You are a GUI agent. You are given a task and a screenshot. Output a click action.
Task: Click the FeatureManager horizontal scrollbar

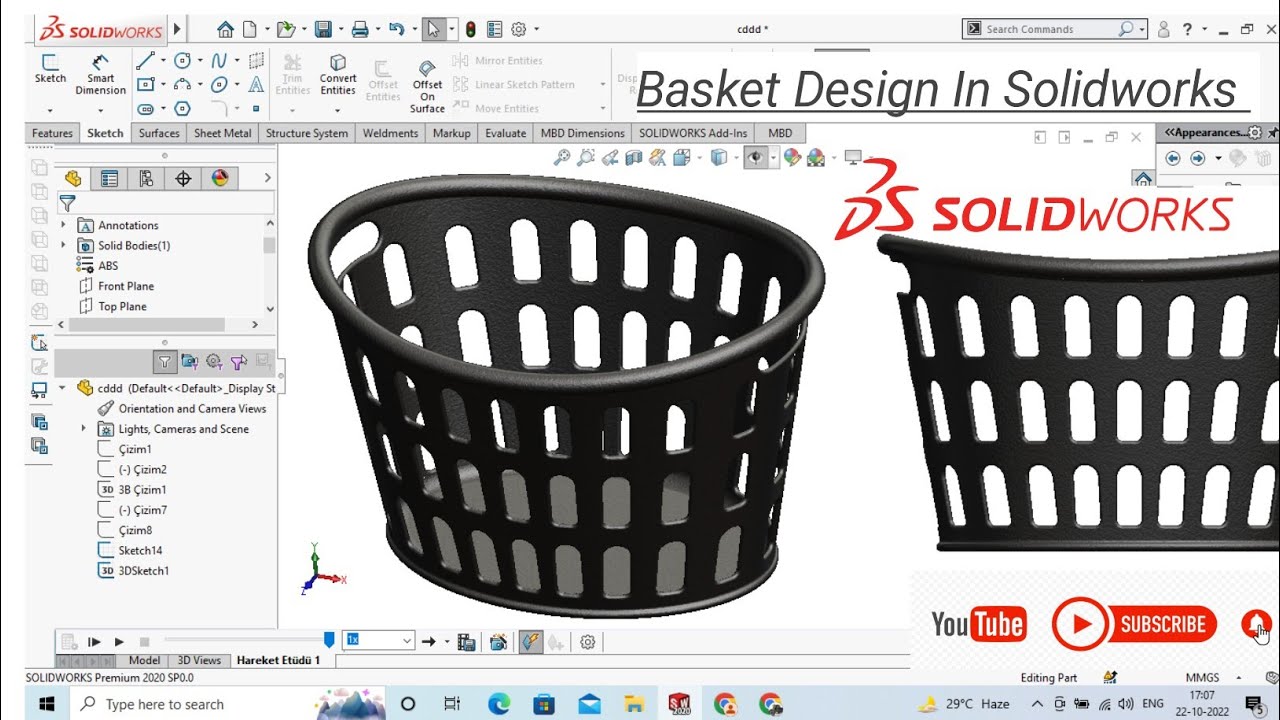click(x=145, y=325)
